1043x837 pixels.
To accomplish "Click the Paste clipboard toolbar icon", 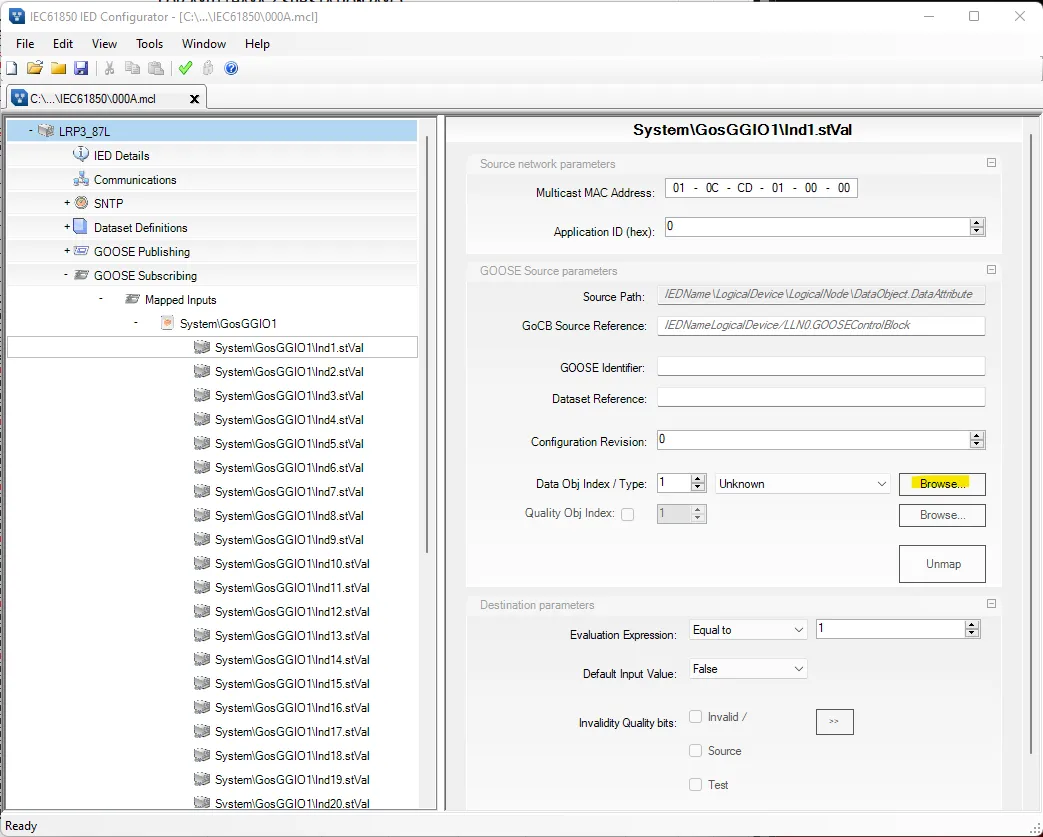I will [156, 68].
